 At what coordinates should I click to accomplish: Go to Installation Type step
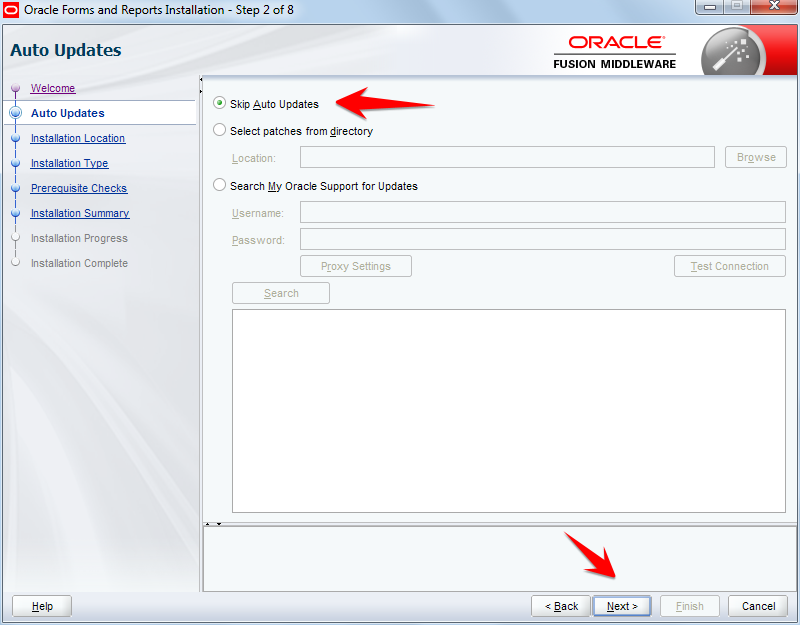(69, 163)
